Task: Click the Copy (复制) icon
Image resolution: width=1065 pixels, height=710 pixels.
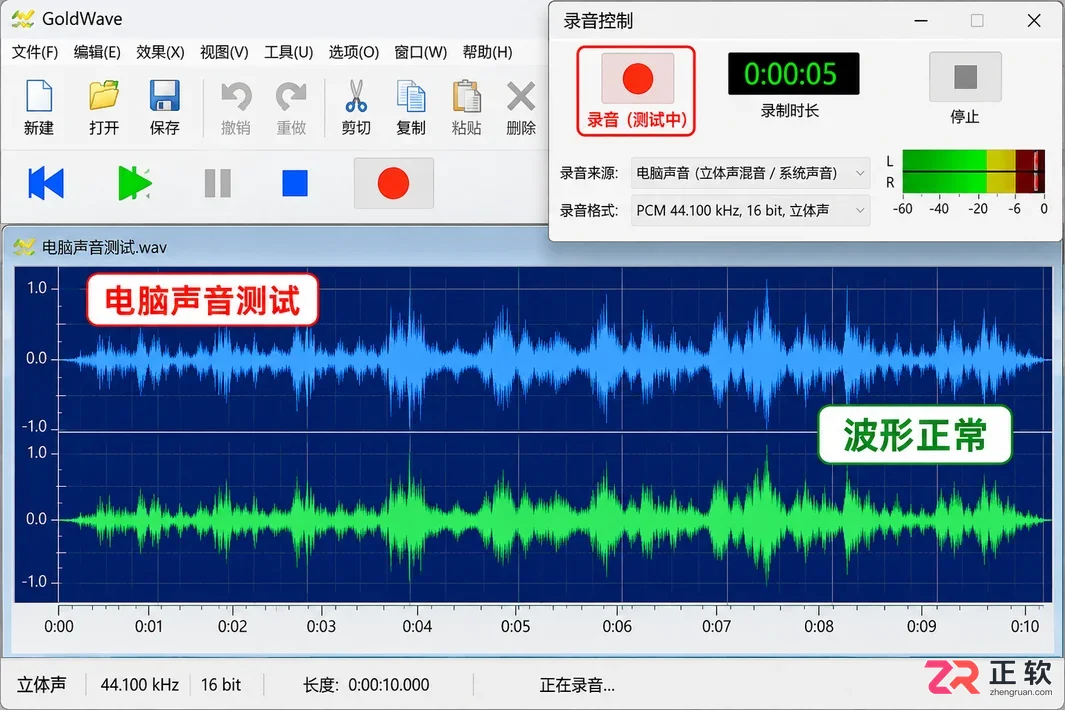Action: [x=411, y=96]
